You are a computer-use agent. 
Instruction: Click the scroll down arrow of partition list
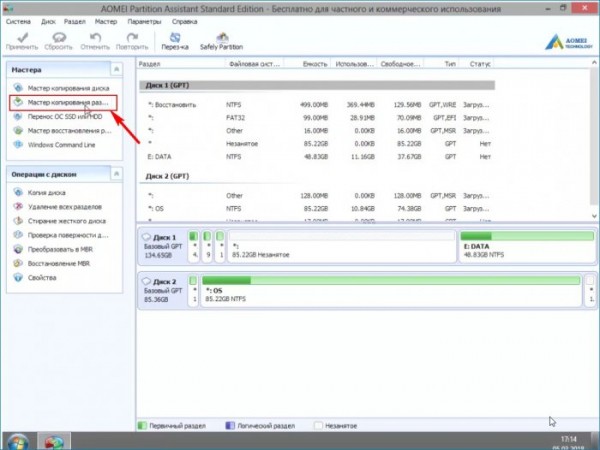coord(594,216)
